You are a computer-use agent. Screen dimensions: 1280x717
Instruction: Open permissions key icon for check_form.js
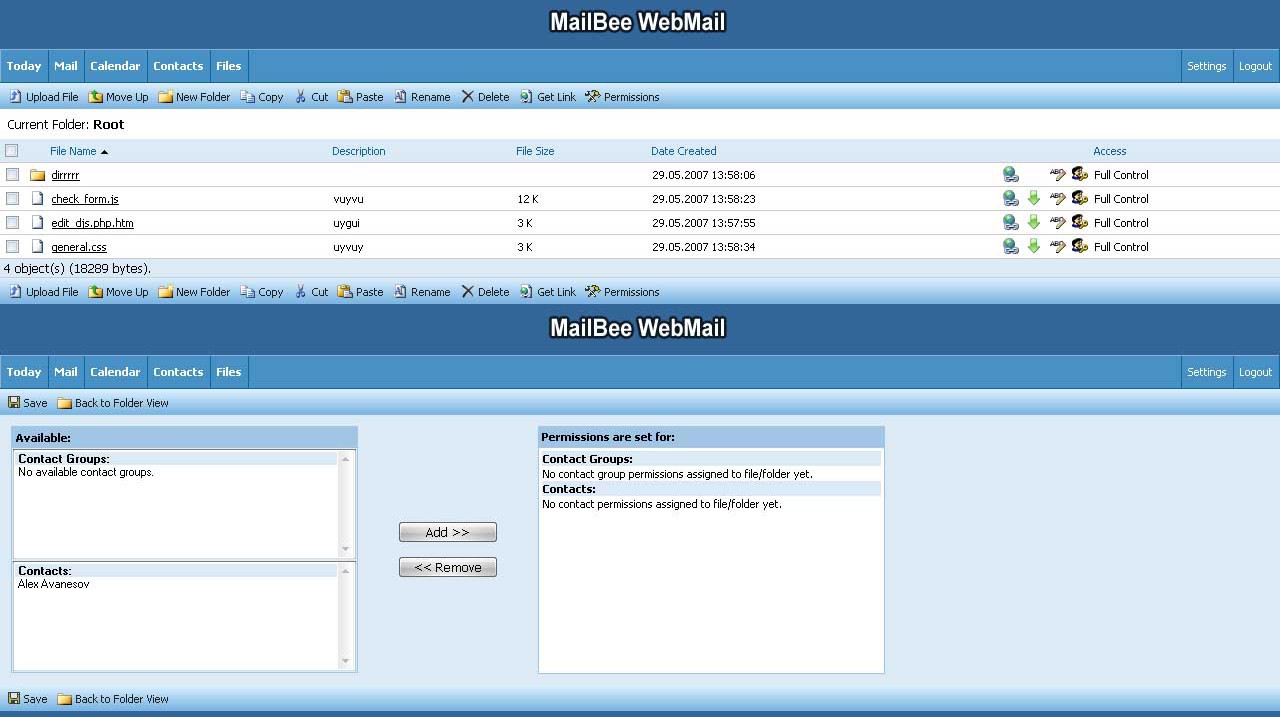[x=1080, y=198]
